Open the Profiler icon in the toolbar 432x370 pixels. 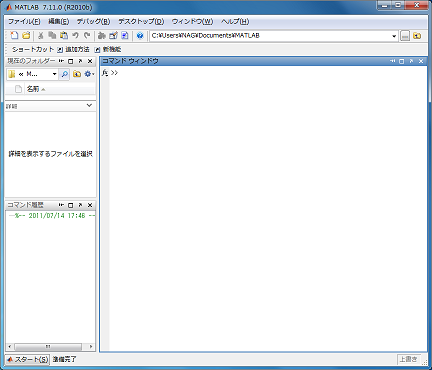(125, 35)
